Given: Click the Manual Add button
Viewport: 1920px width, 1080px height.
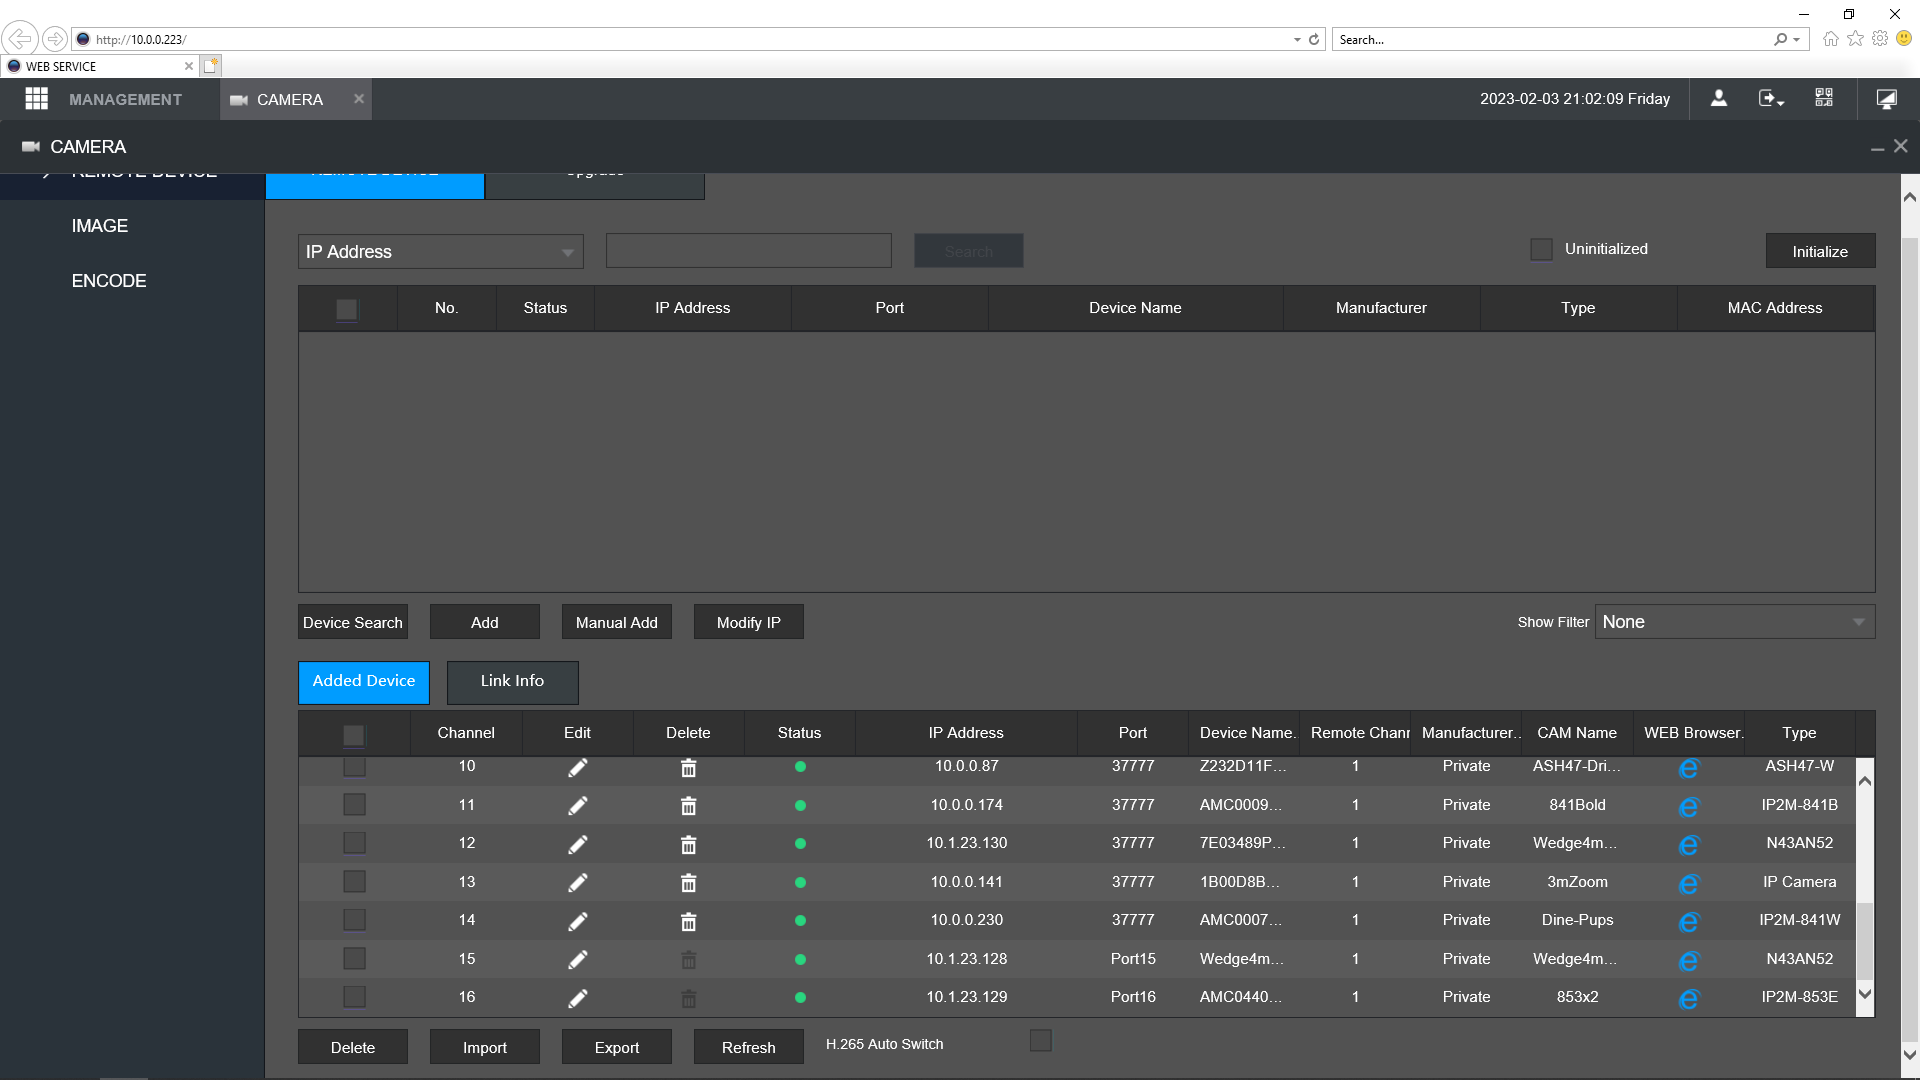Looking at the screenshot, I should [617, 622].
